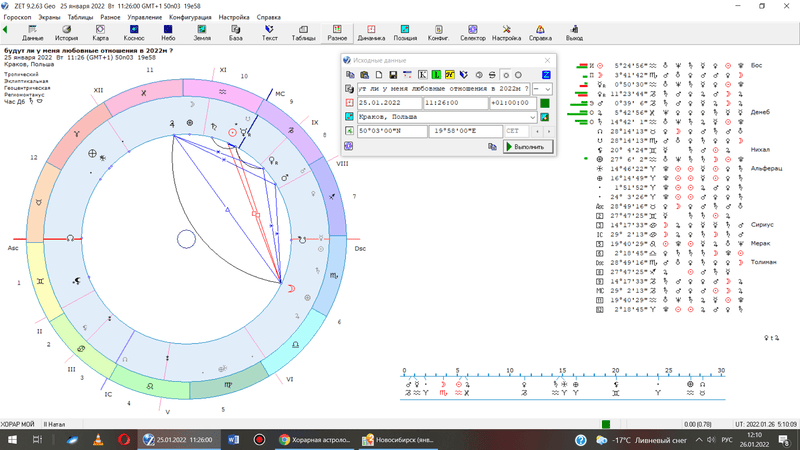The height and width of the screenshot is (450, 800).
Task: Toggle the small circle mode button
Action: [505, 74]
